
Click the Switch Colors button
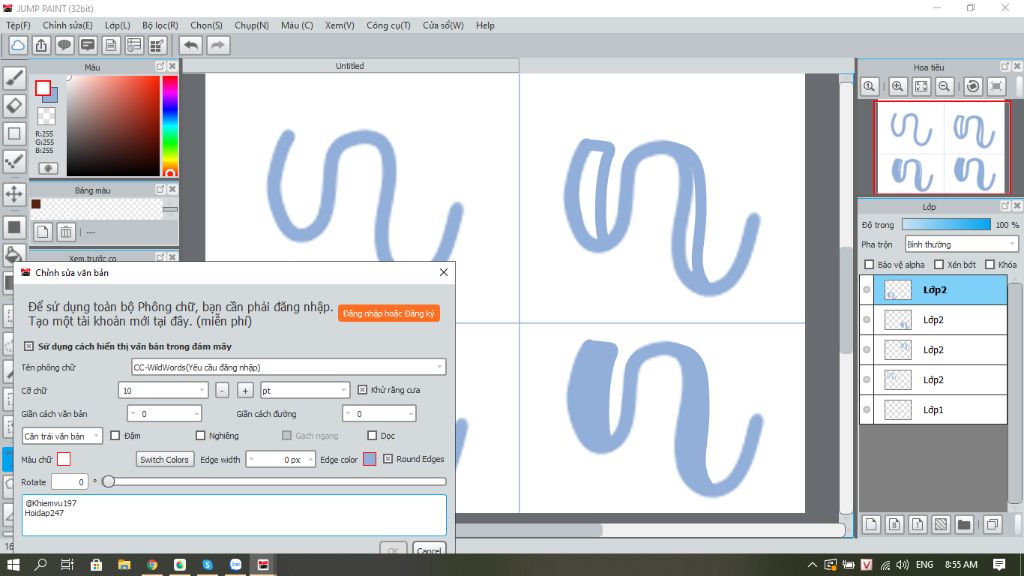coord(165,460)
